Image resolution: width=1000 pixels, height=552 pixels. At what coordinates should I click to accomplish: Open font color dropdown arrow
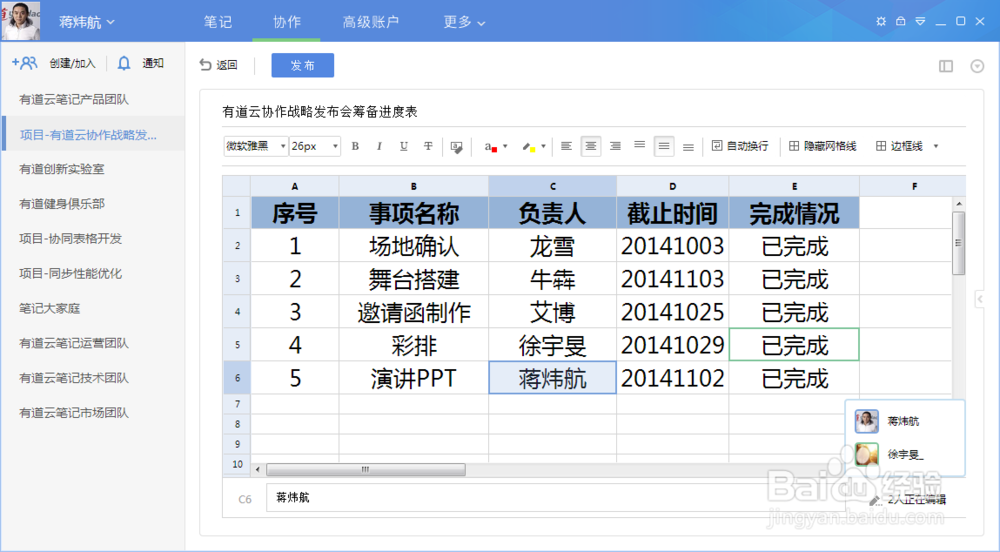point(505,146)
